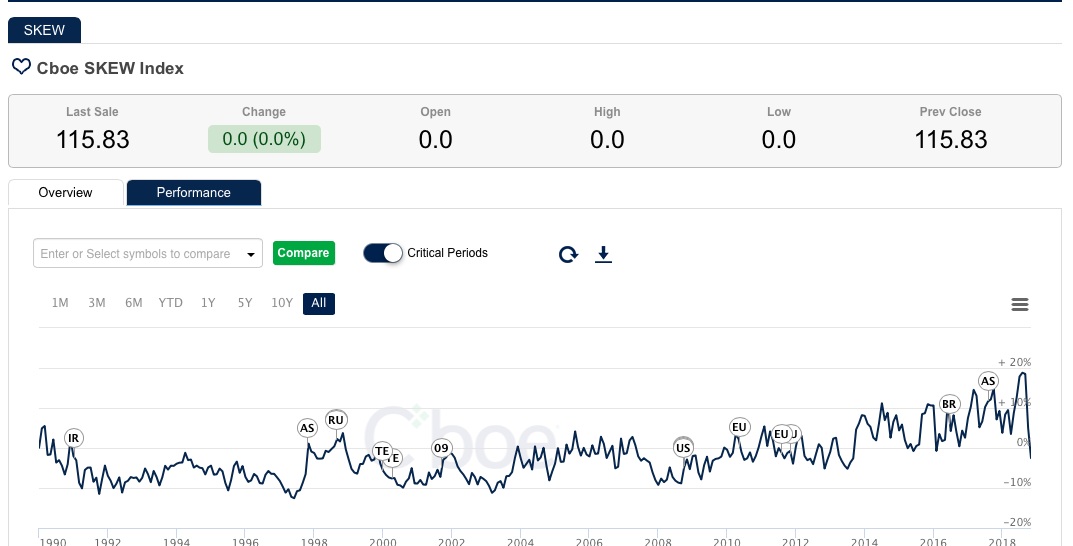Screen dimensions: 1073x546
Task: Switch to the Overview tab
Action: (x=66, y=193)
